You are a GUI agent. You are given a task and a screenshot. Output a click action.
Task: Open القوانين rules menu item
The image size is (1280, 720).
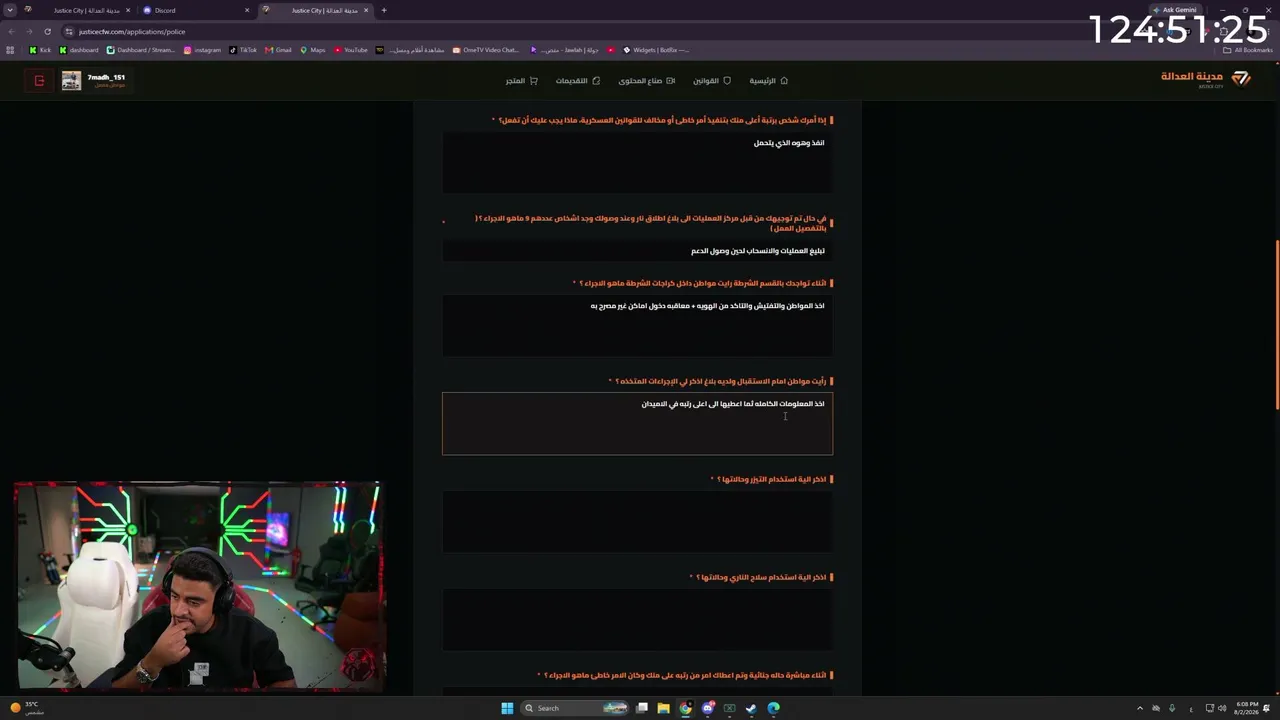(x=712, y=81)
